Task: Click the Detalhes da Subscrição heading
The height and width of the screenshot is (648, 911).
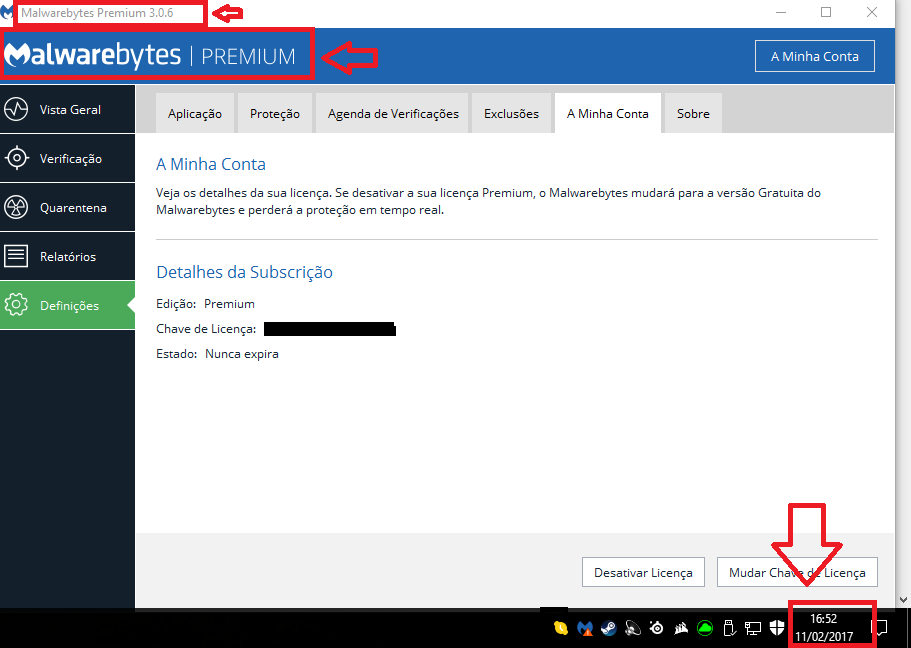Action: tap(245, 272)
